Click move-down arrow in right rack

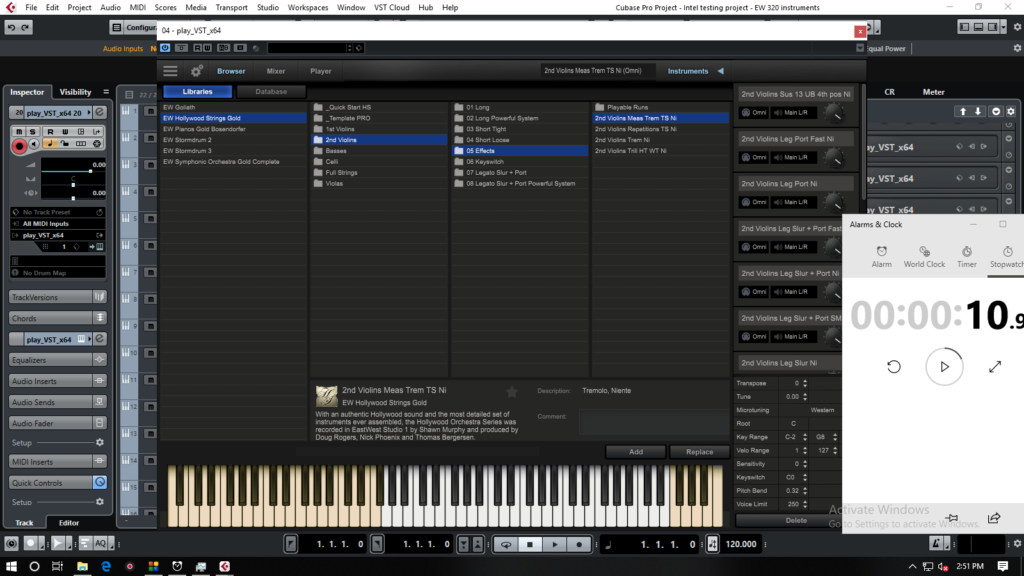click(978, 112)
